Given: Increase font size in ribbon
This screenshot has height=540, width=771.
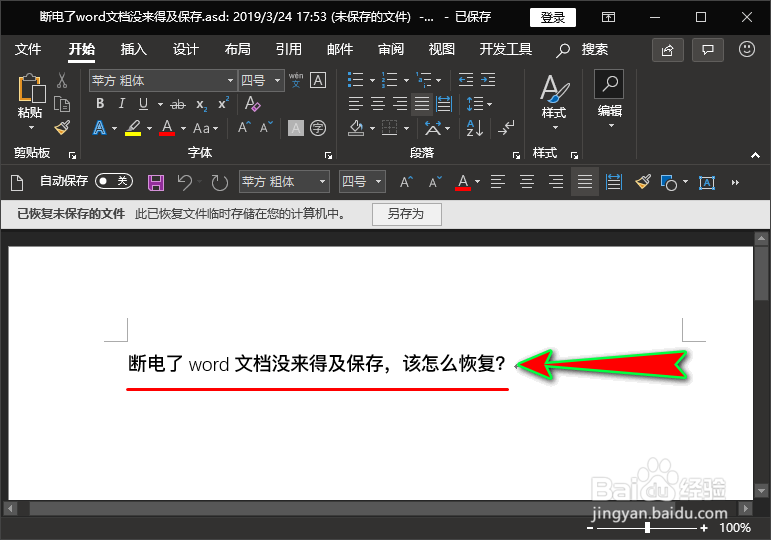Looking at the screenshot, I should coord(244,128).
